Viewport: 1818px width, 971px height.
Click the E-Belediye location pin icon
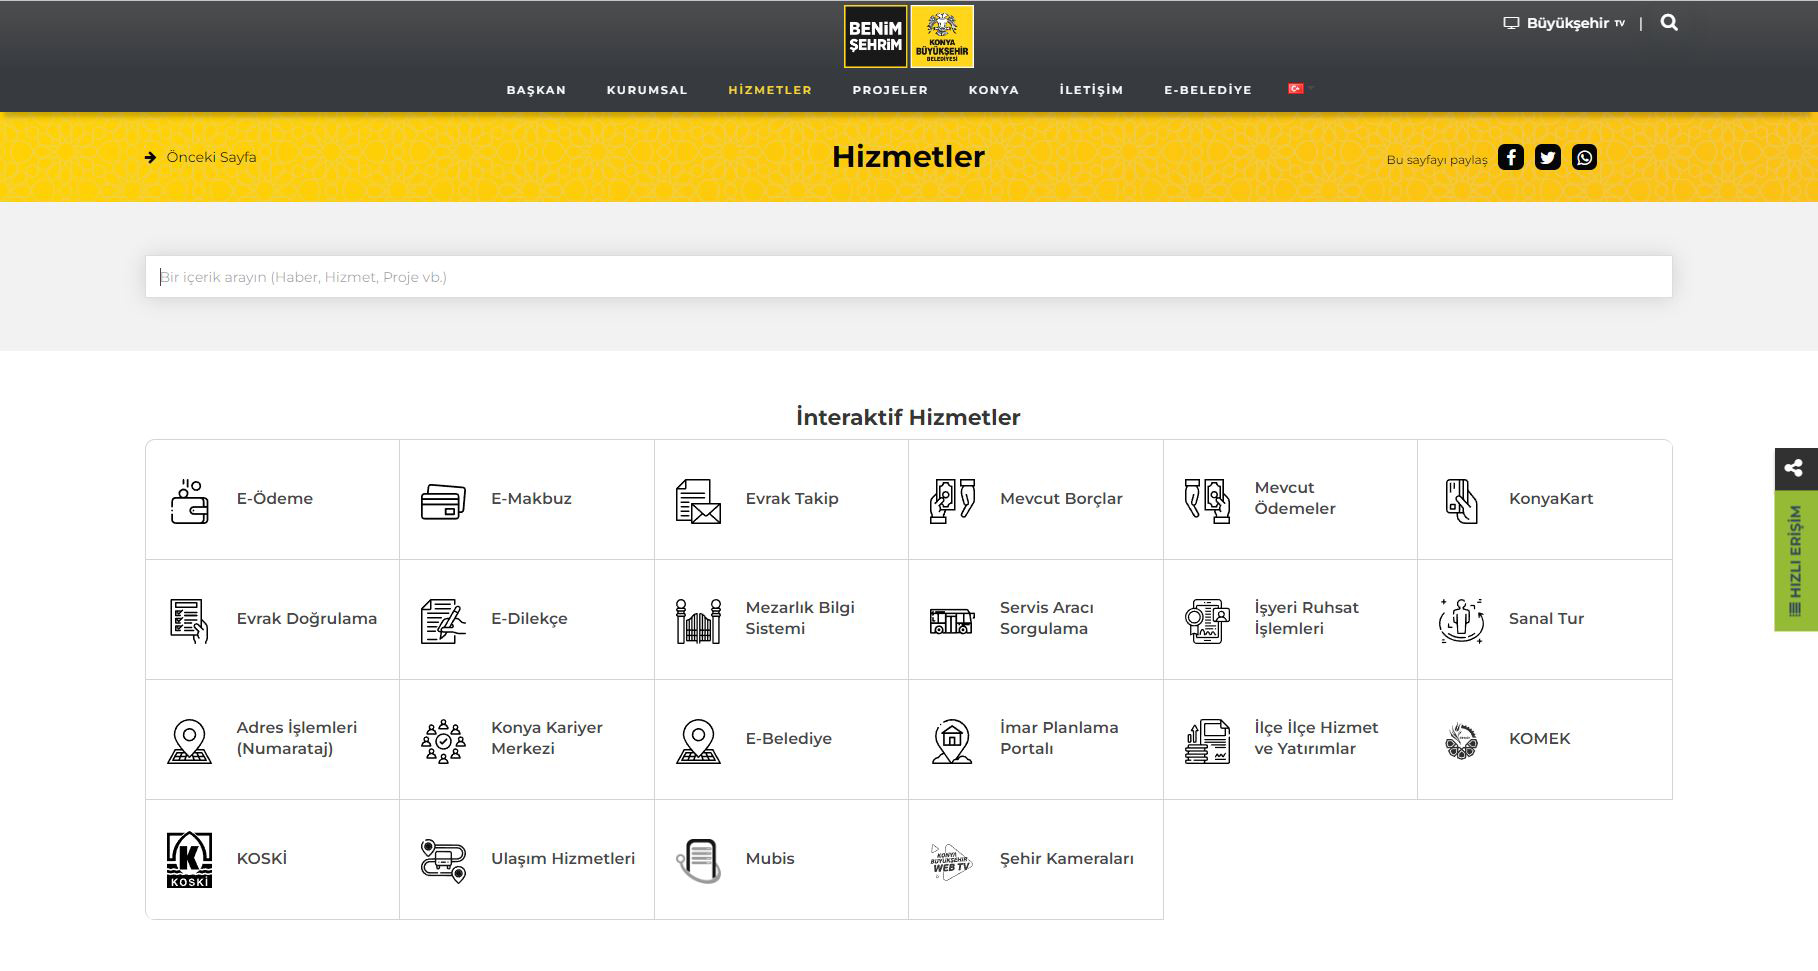(698, 741)
